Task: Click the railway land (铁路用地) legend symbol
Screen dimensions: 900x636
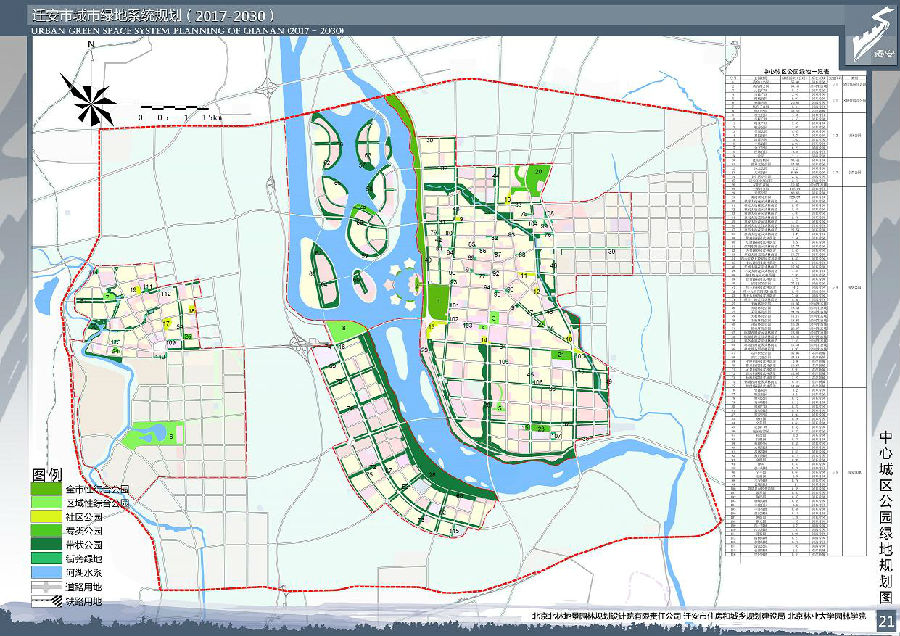Action: 47,602
